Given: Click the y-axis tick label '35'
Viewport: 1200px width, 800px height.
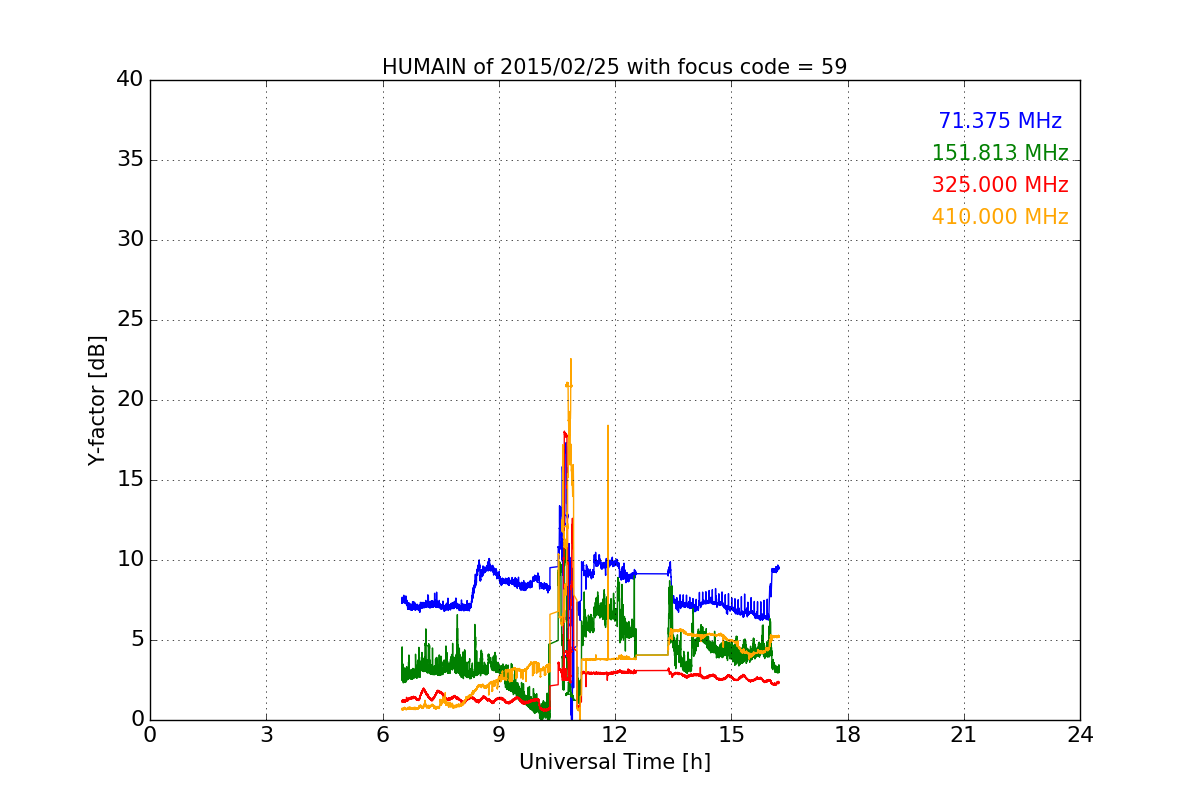Looking at the screenshot, I should [130, 160].
